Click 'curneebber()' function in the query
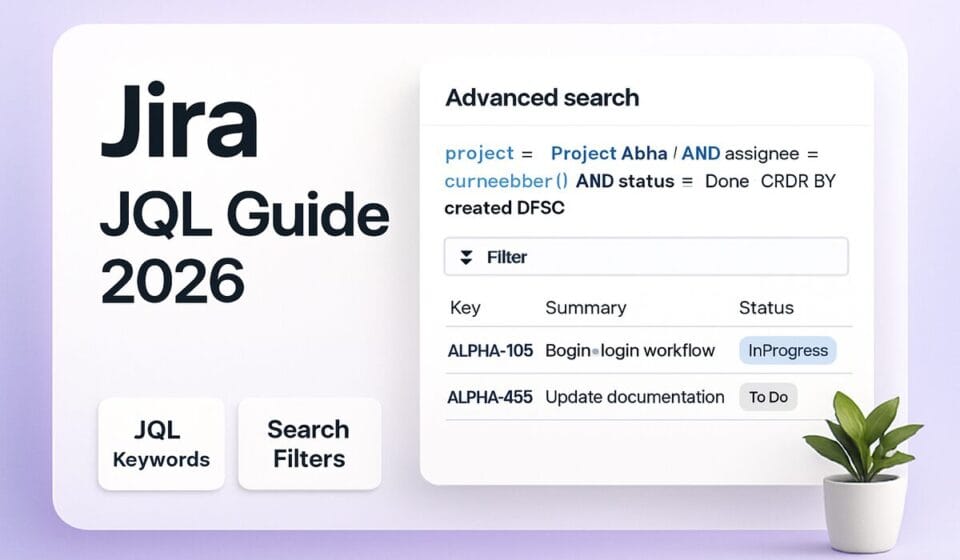Image resolution: width=960 pixels, height=560 pixels. pos(506,181)
